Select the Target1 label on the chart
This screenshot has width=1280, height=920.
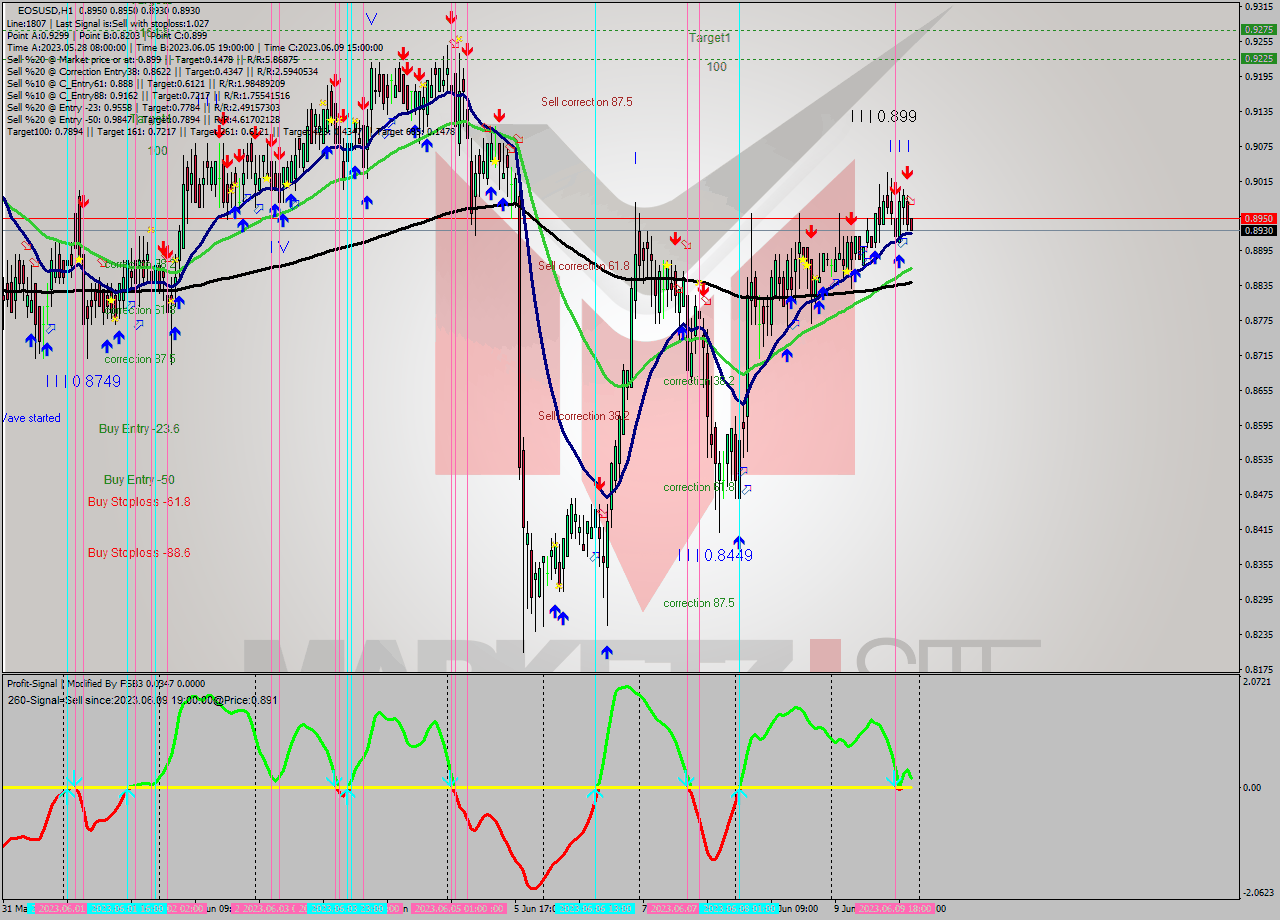click(710, 37)
